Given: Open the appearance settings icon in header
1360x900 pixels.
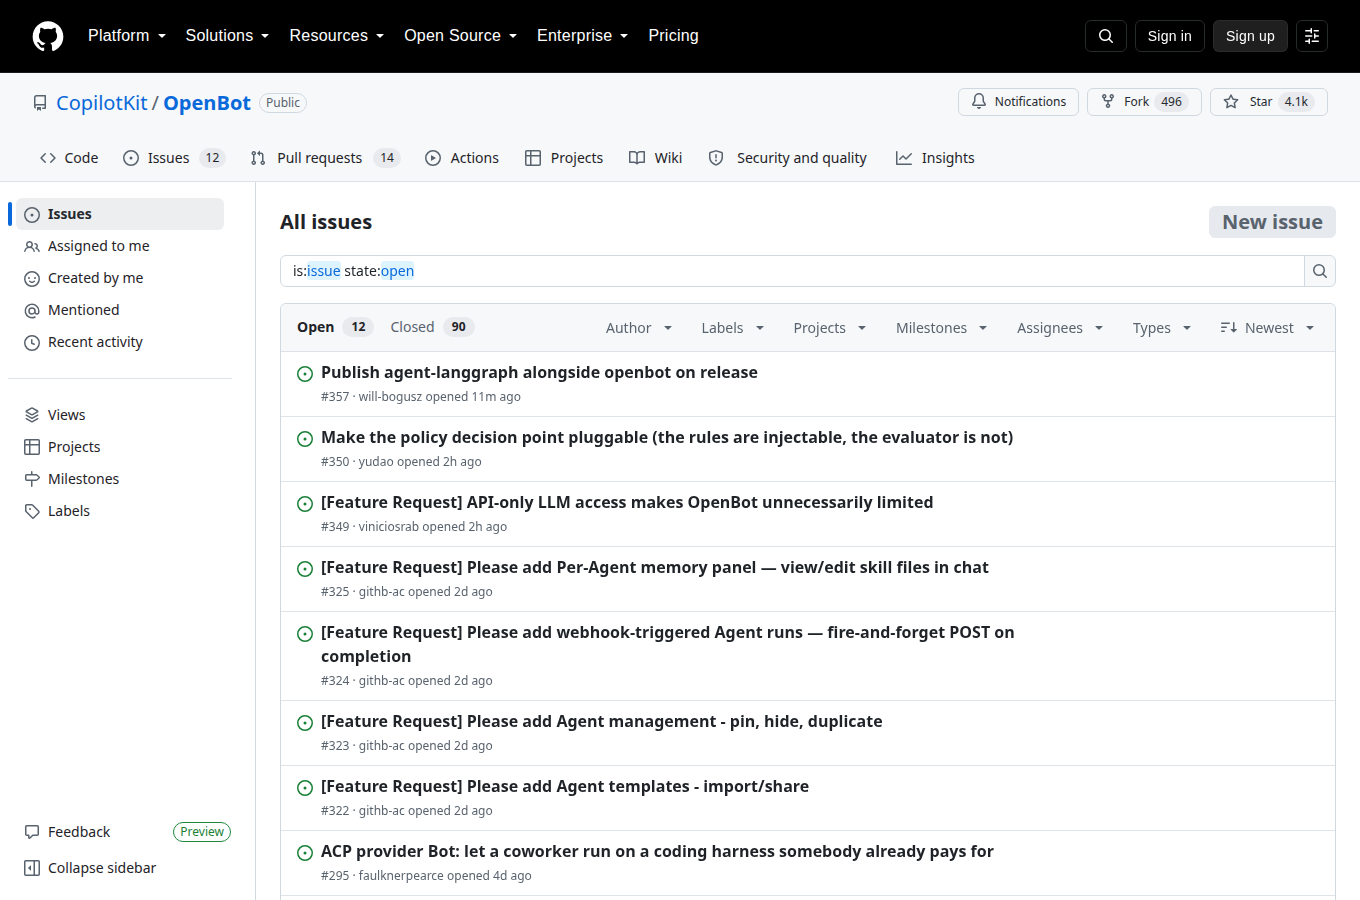Looking at the screenshot, I should [x=1312, y=36].
